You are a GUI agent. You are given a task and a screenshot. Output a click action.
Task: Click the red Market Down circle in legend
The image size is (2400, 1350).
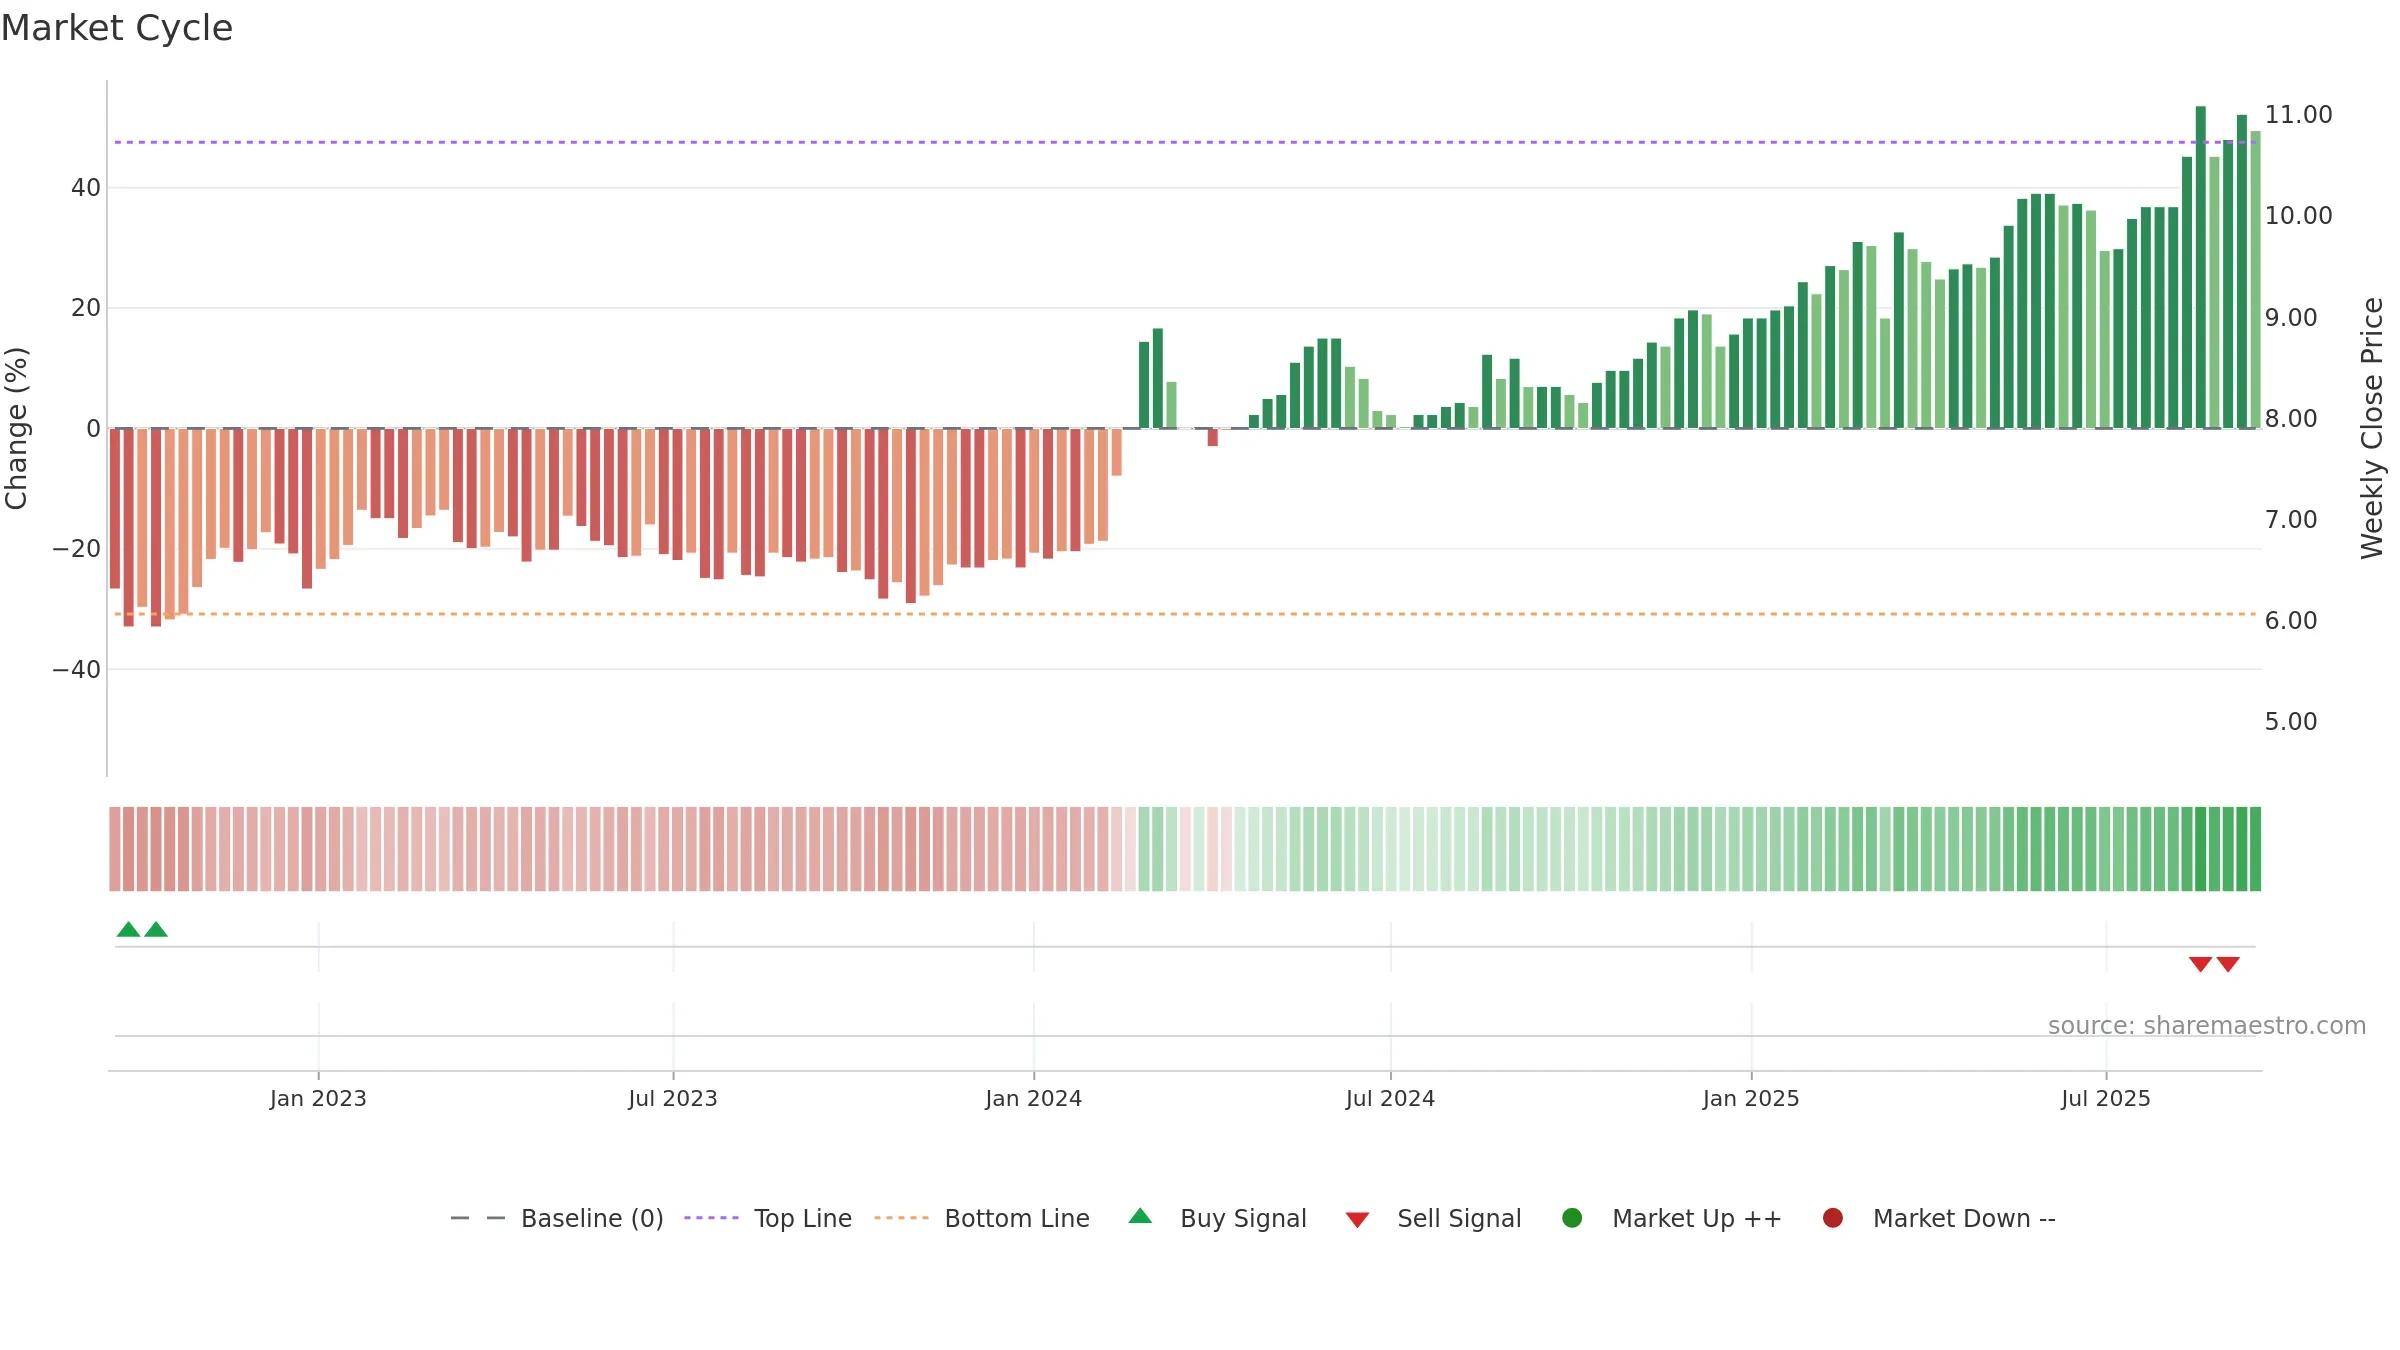(1833, 1218)
